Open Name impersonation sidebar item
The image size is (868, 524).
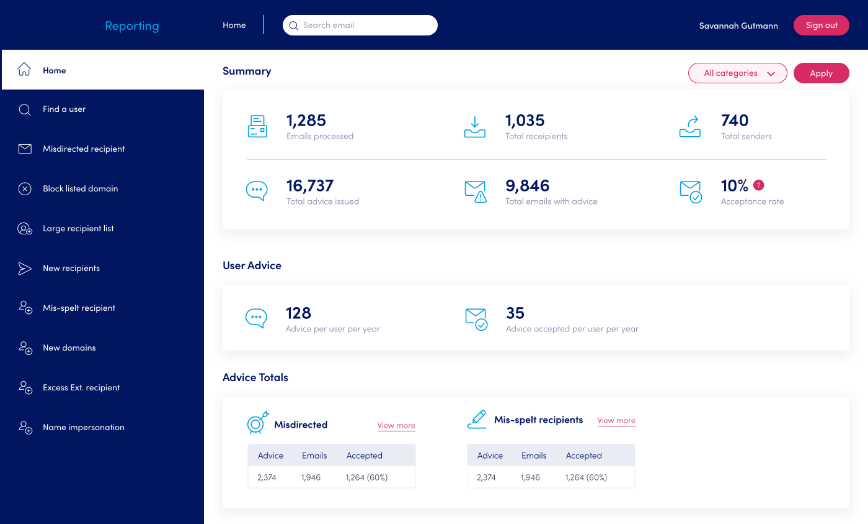click(x=83, y=427)
